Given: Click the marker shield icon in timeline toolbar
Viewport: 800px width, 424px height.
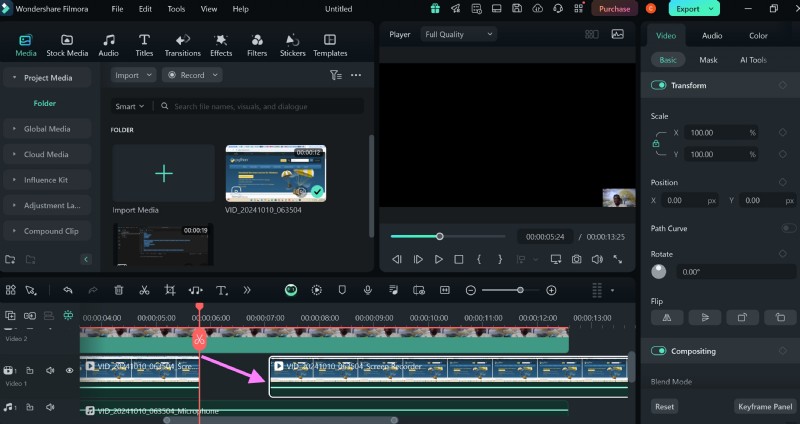Looking at the screenshot, I should pyautogui.click(x=342, y=290).
